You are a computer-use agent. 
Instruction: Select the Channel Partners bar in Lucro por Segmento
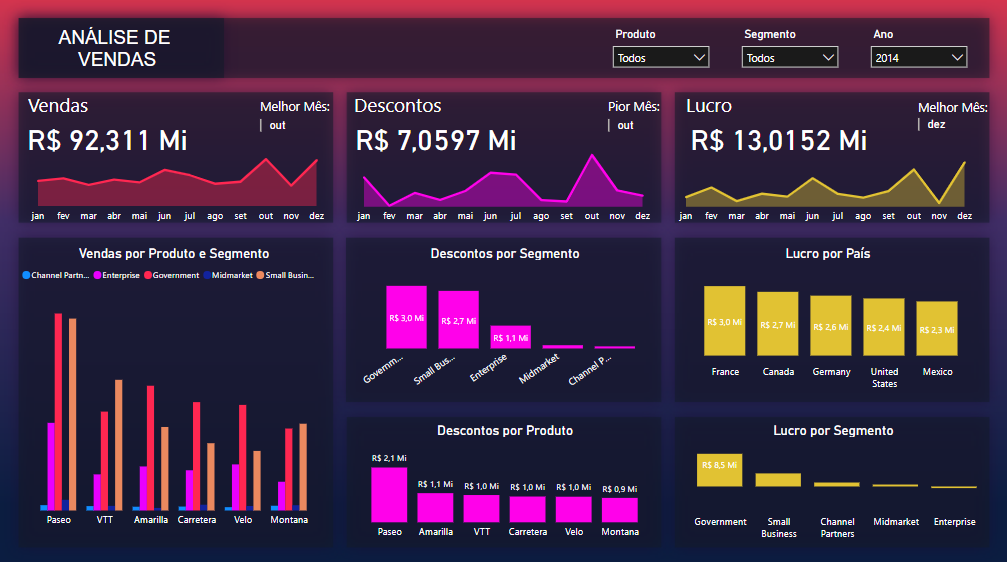point(837,484)
